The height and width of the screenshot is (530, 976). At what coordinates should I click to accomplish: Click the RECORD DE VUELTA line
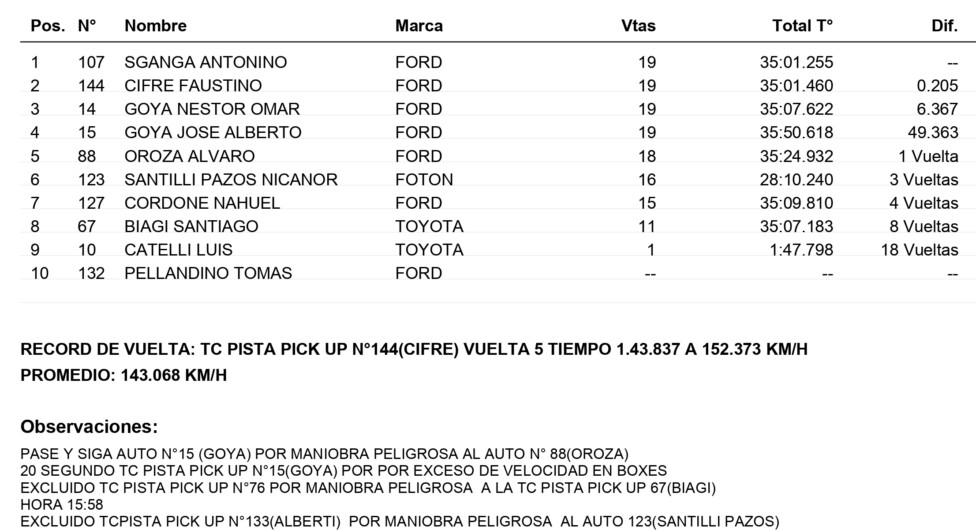414,349
